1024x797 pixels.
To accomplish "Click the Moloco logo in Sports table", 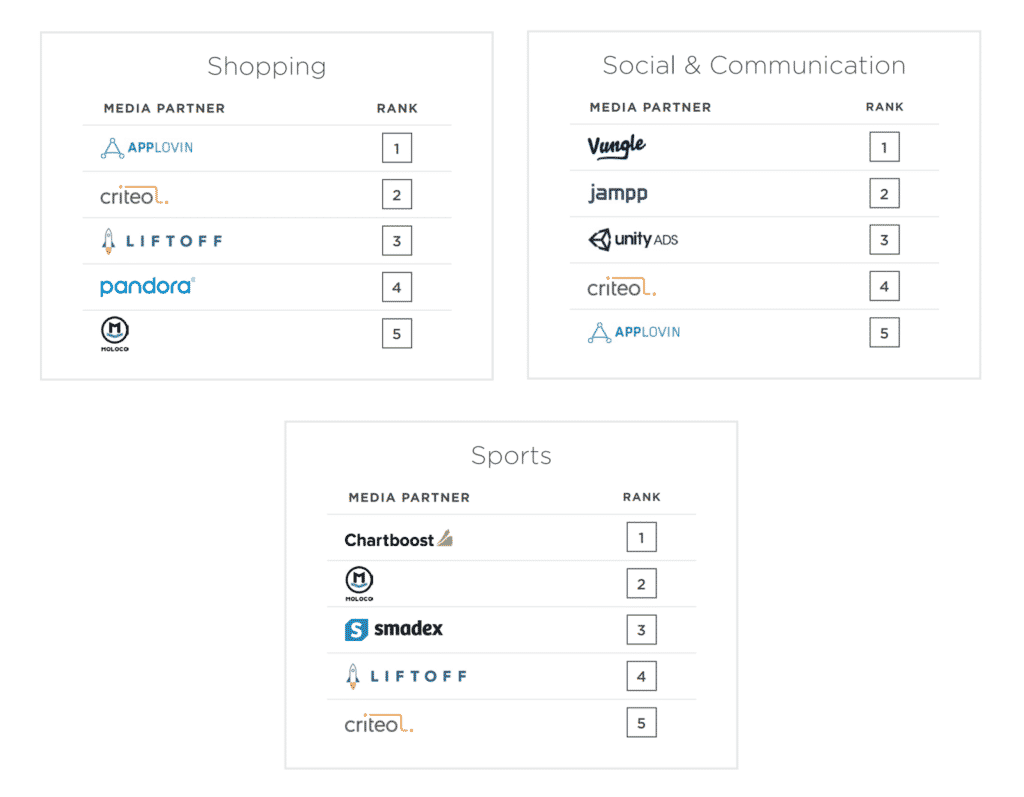I will [359, 583].
